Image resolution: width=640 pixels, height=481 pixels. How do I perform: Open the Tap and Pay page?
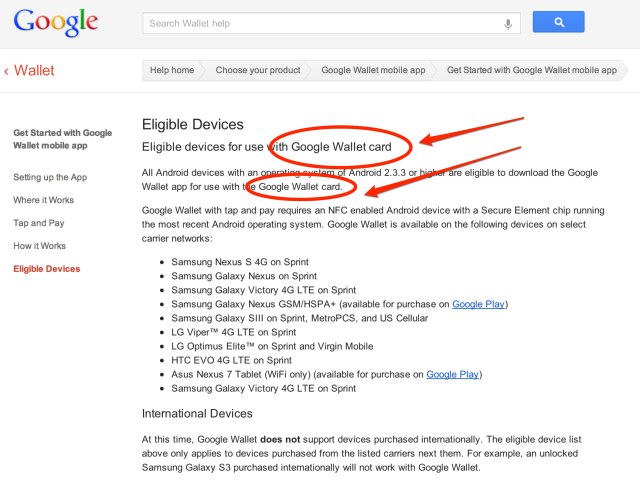[x=39, y=223]
